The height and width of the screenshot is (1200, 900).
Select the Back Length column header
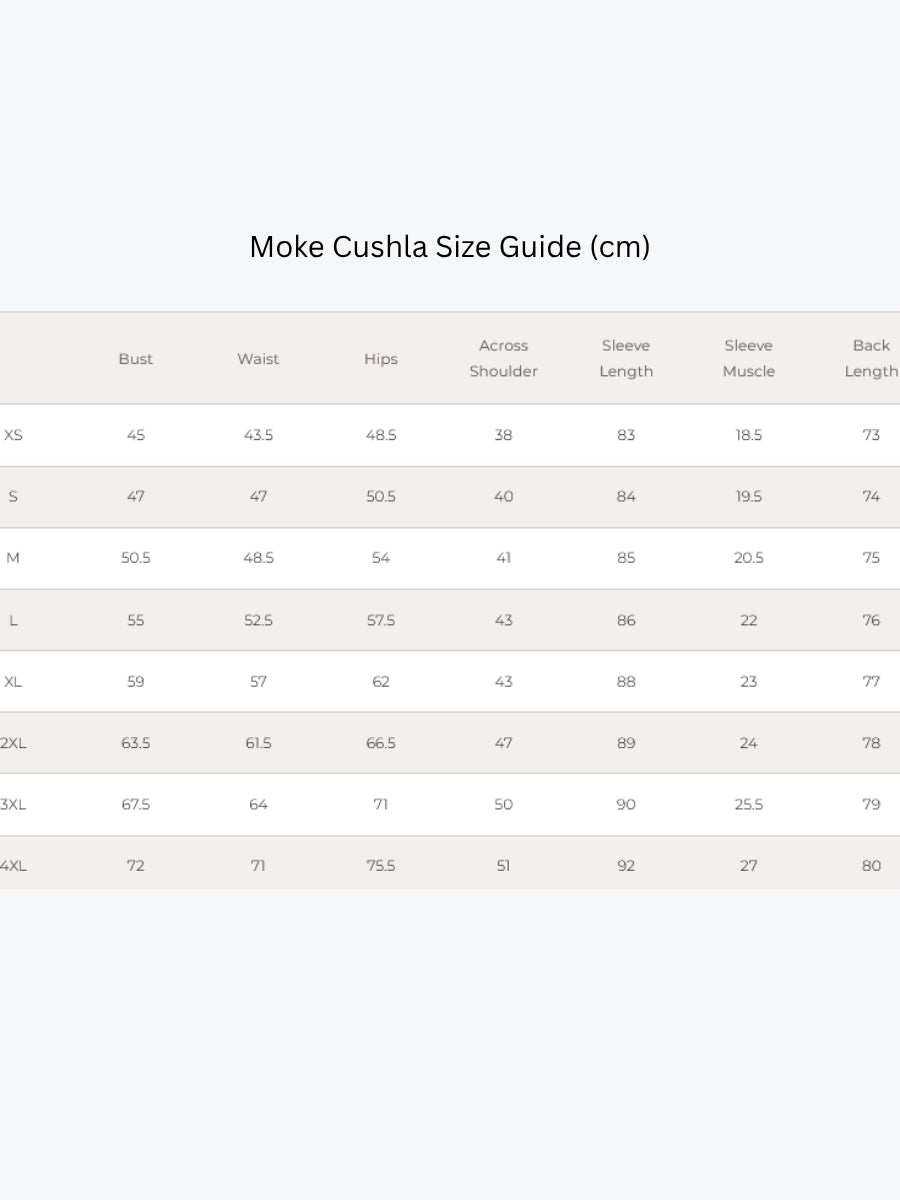click(871, 358)
